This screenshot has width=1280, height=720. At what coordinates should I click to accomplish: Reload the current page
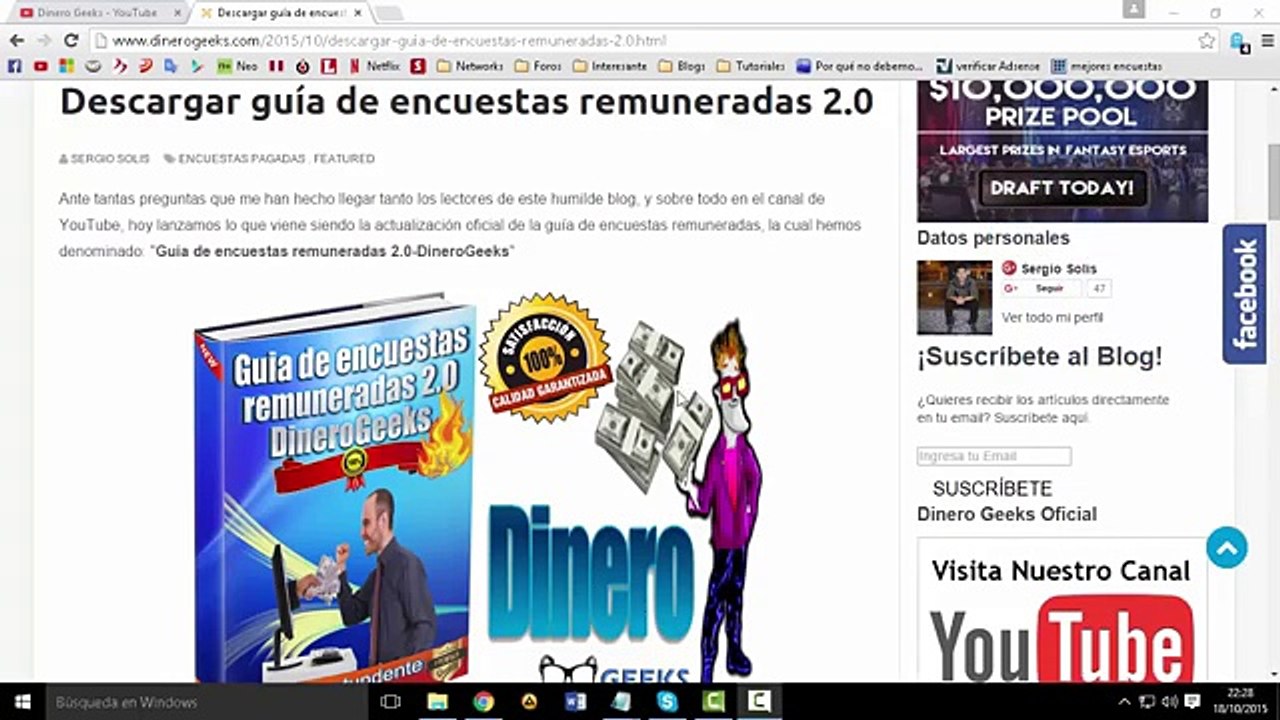pos(71,41)
